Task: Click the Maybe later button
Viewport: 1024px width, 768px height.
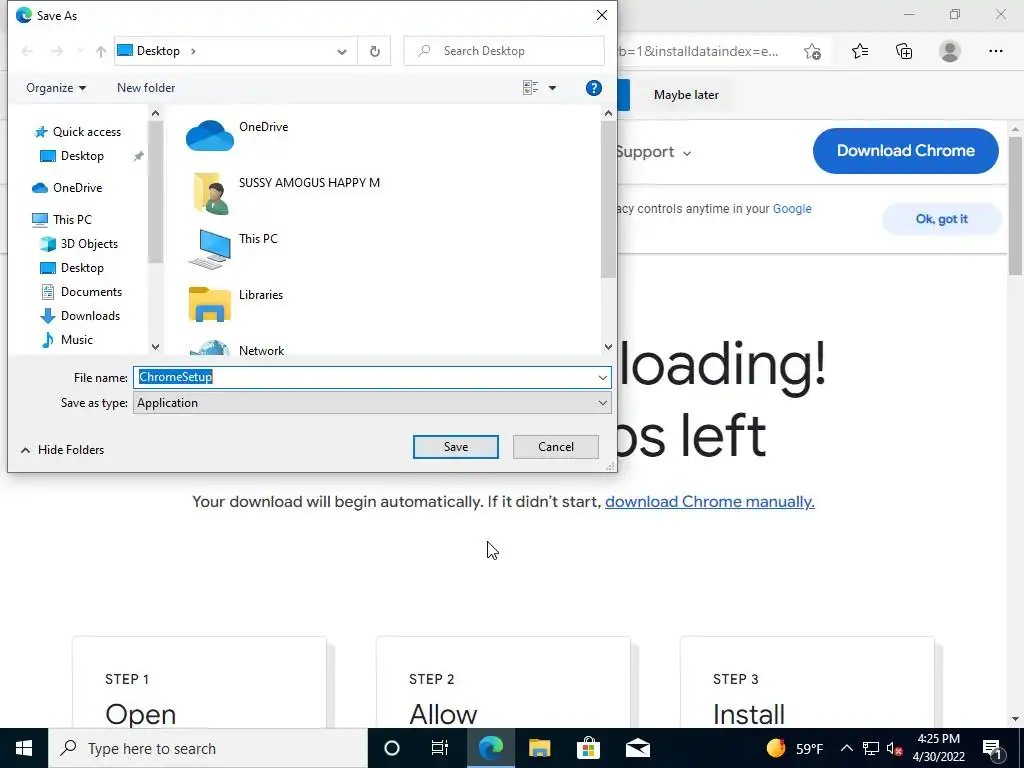Action: [686, 95]
